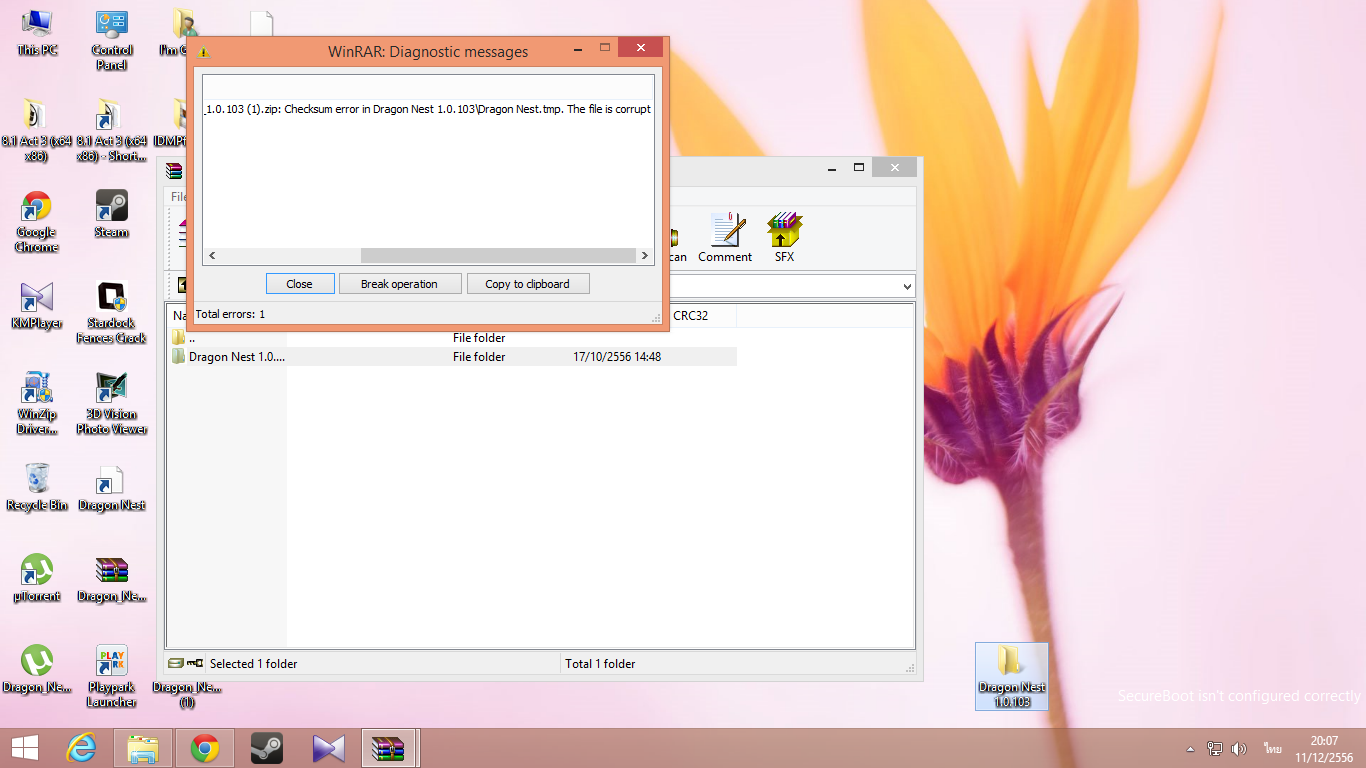
Task: Select the Dragon Nest shortcut on the desktop
Action: tap(111, 488)
